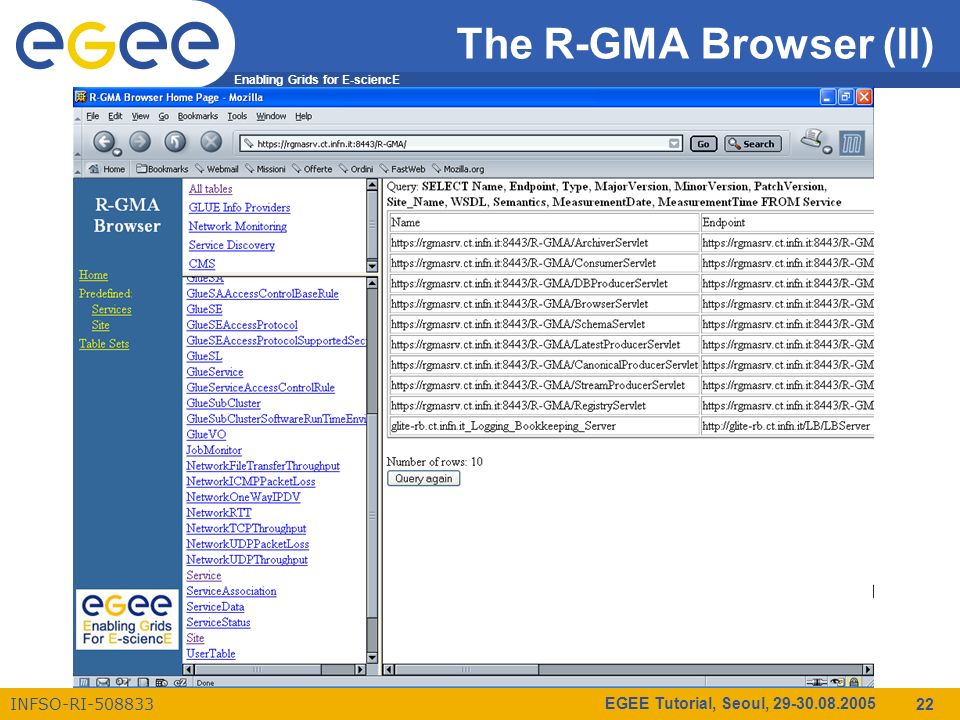Image resolution: width=960 pixels, height=720 pixels.
Task: Click the Query again button
Action: coord(424,479)
